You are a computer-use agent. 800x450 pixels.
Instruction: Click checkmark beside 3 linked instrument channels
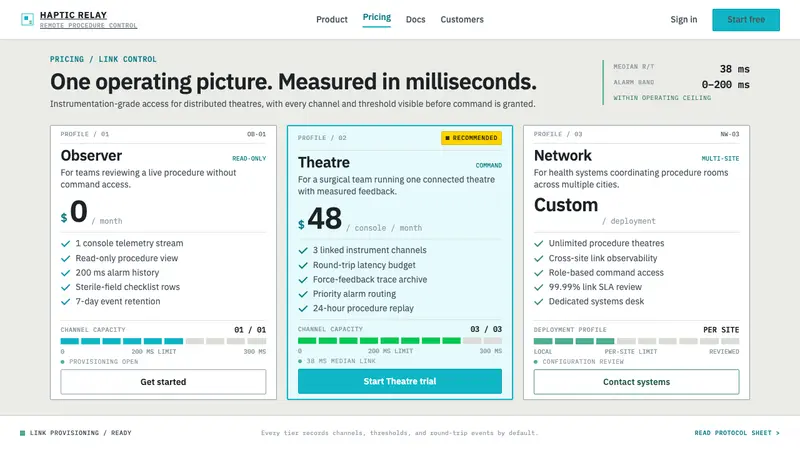click(303, 251)
